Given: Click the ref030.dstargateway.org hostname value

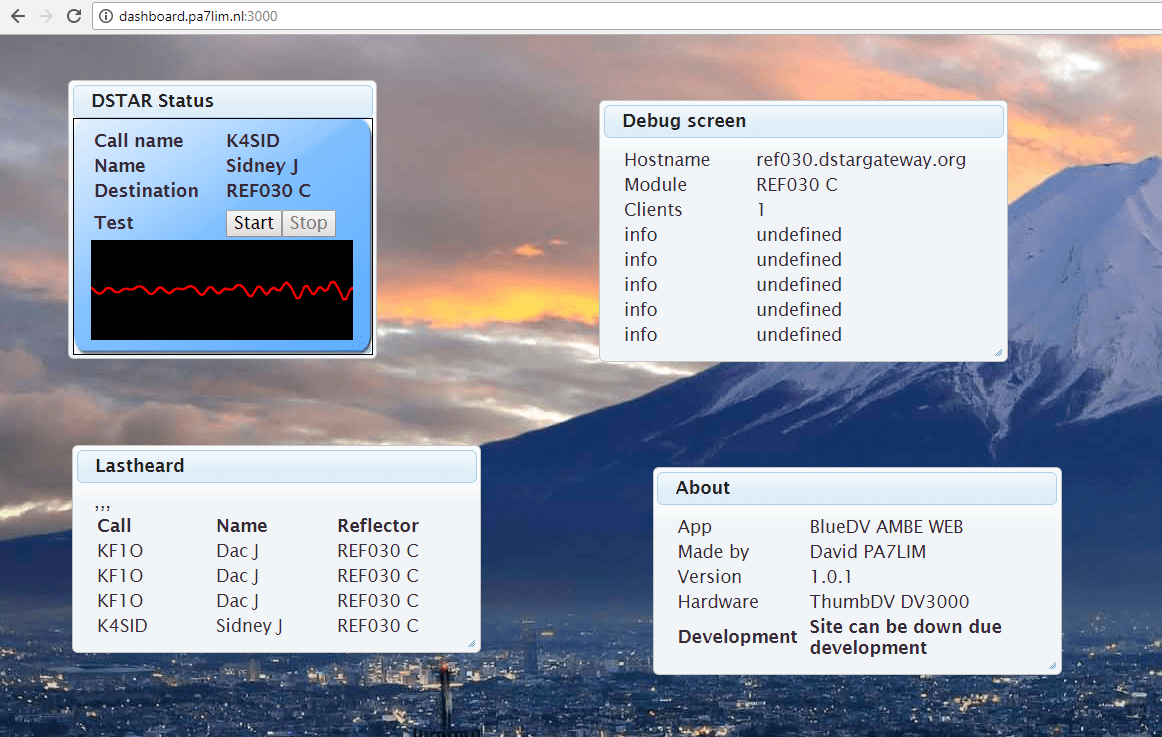Looking at the screenshot, I should [x=861, y=160].
